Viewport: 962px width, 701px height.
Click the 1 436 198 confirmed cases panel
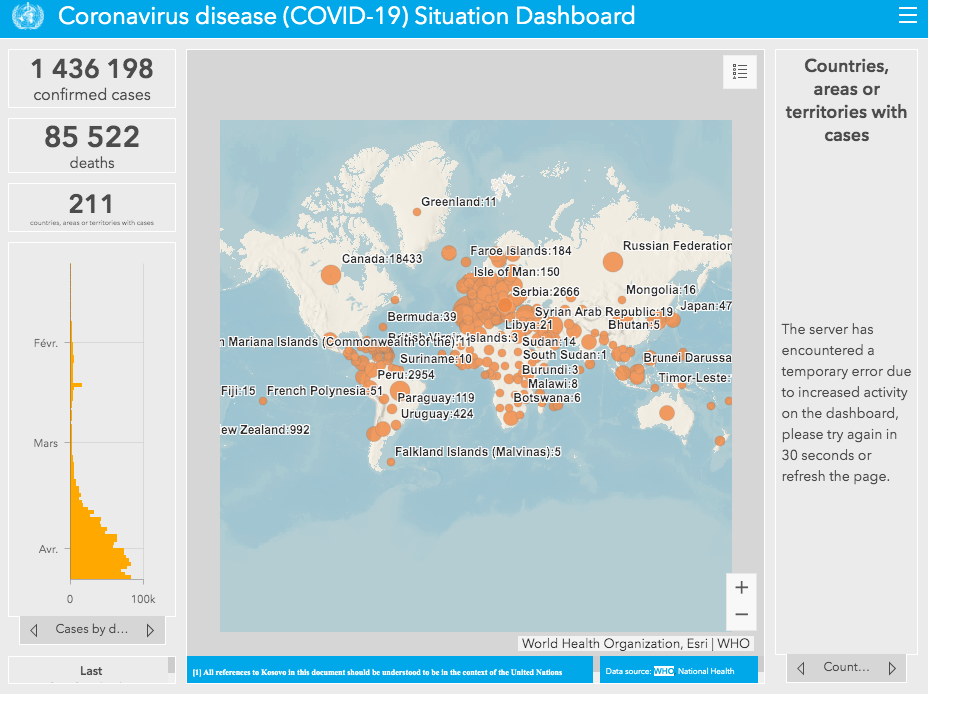pos(92,79)
